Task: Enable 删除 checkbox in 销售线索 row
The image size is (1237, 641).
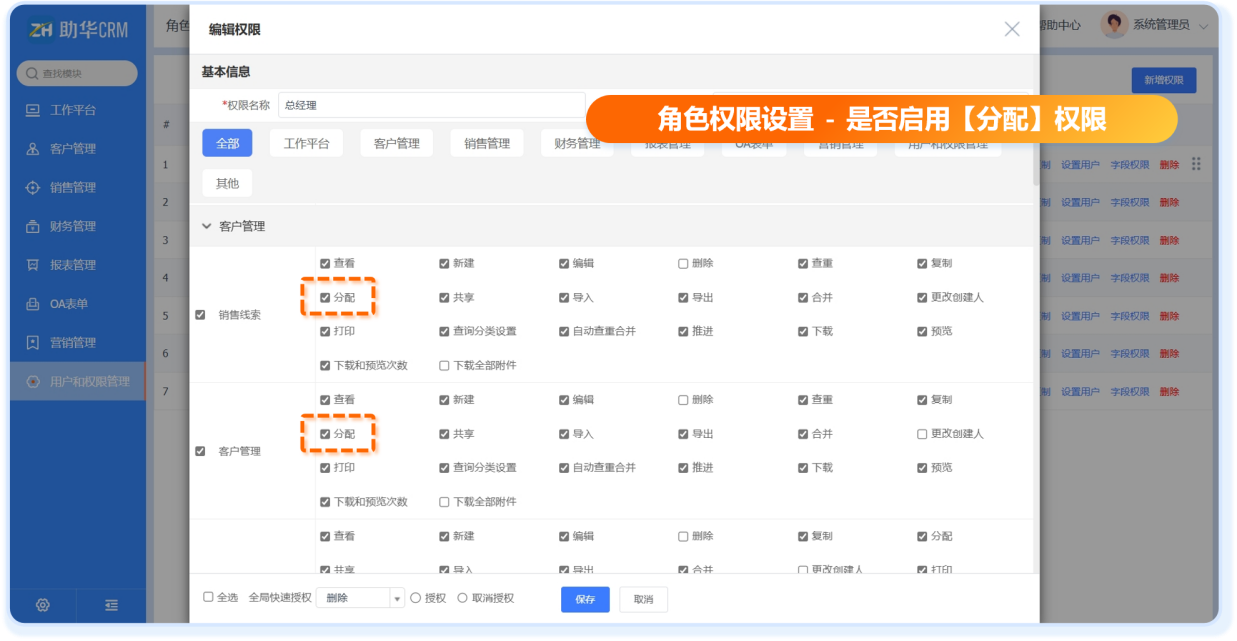Action: coord(683,264)
